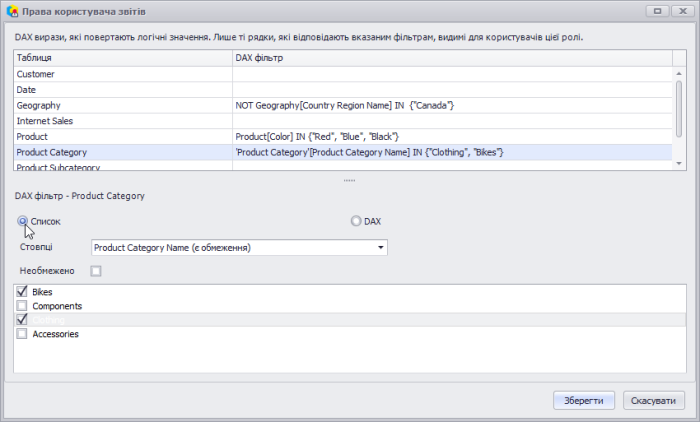The height and width of the screenshot is (422, 700).
Task: Click the Internet Sales table row
Action: [122, 121]
